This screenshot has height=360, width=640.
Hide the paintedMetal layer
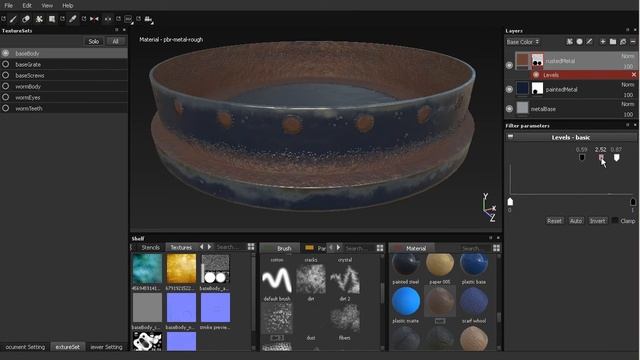pyautogui.click(x=509, y=89)
